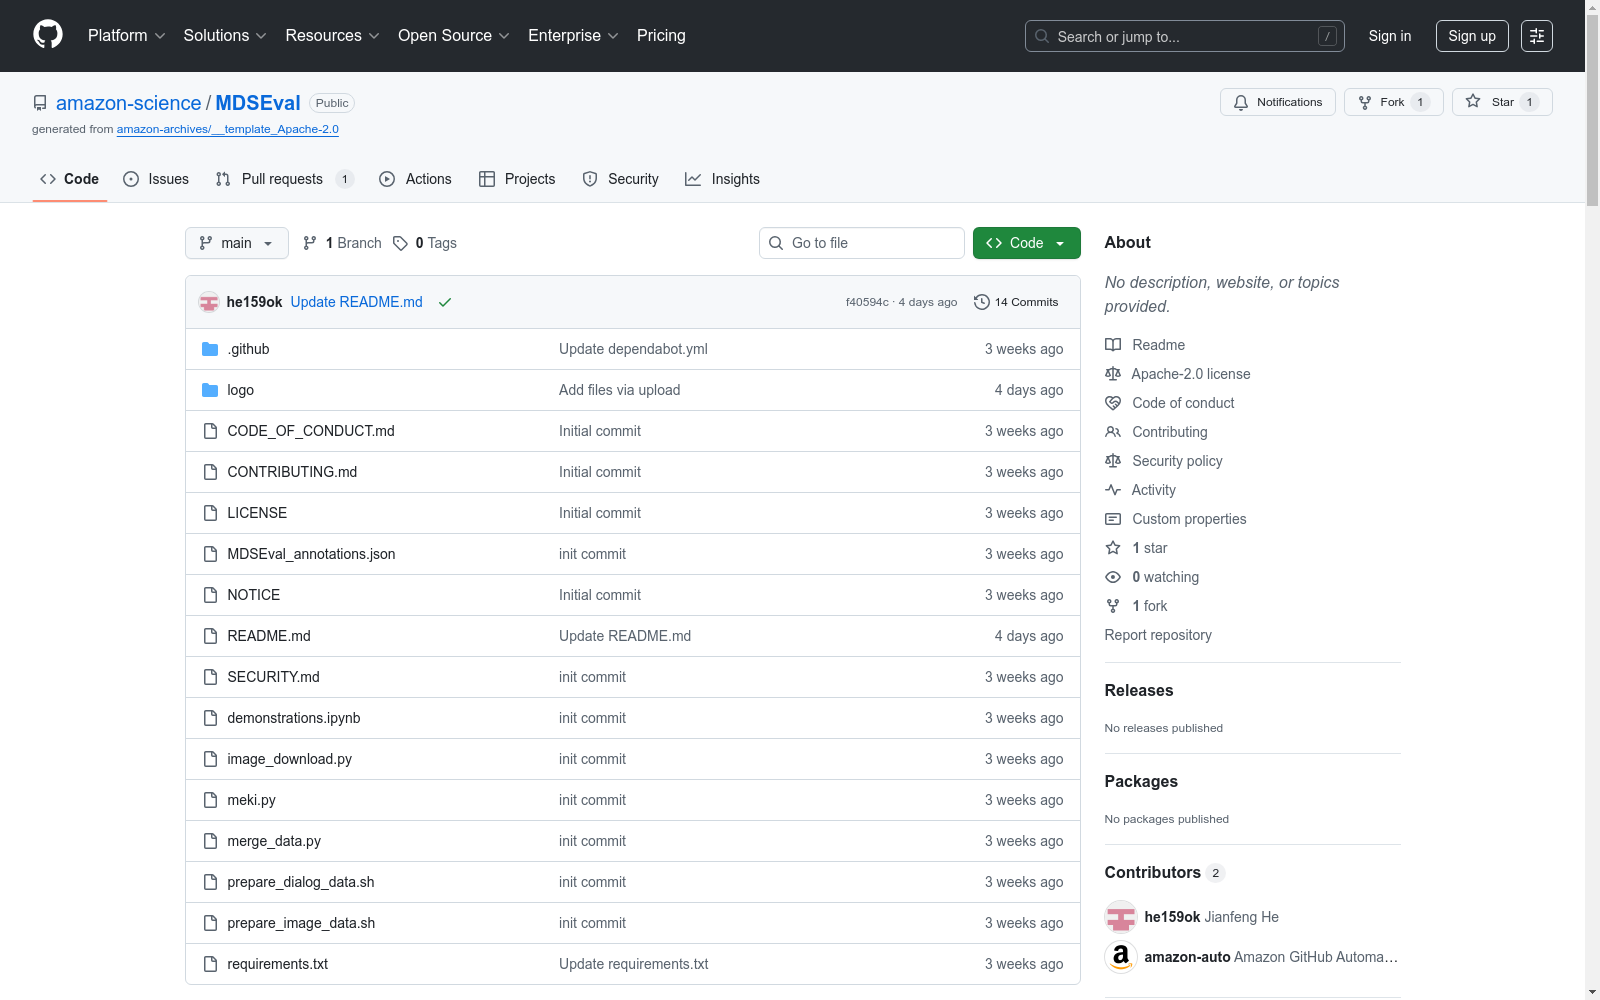The image size is (1600, 1000).
Task: Go to the GitHub homepage logo
Action: tap(48, 35)
